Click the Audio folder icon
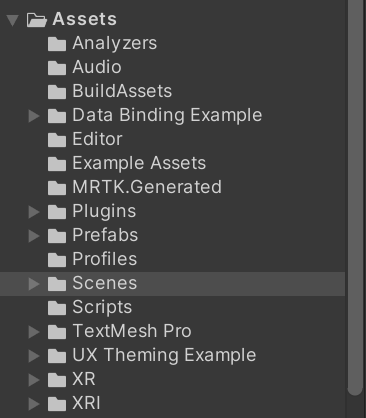This screenshot has width=366, height=418. 57,68
